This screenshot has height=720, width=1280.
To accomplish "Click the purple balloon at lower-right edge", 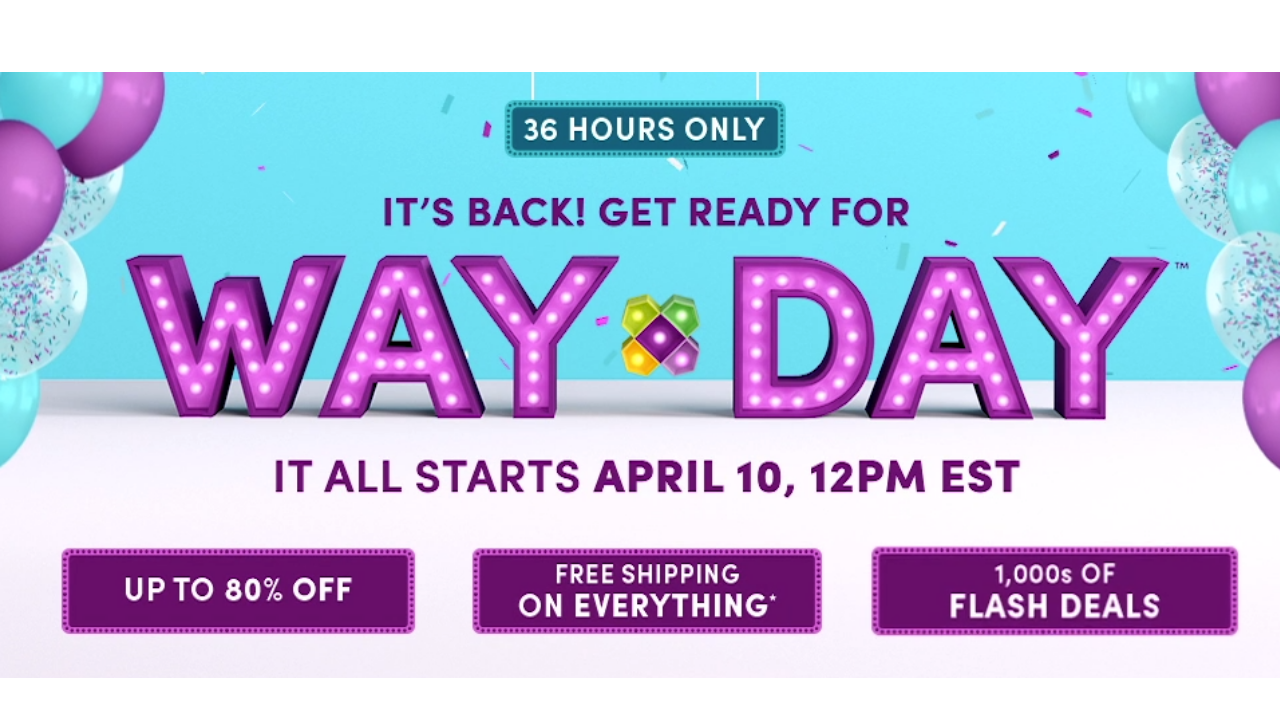I will point(1262,390).
